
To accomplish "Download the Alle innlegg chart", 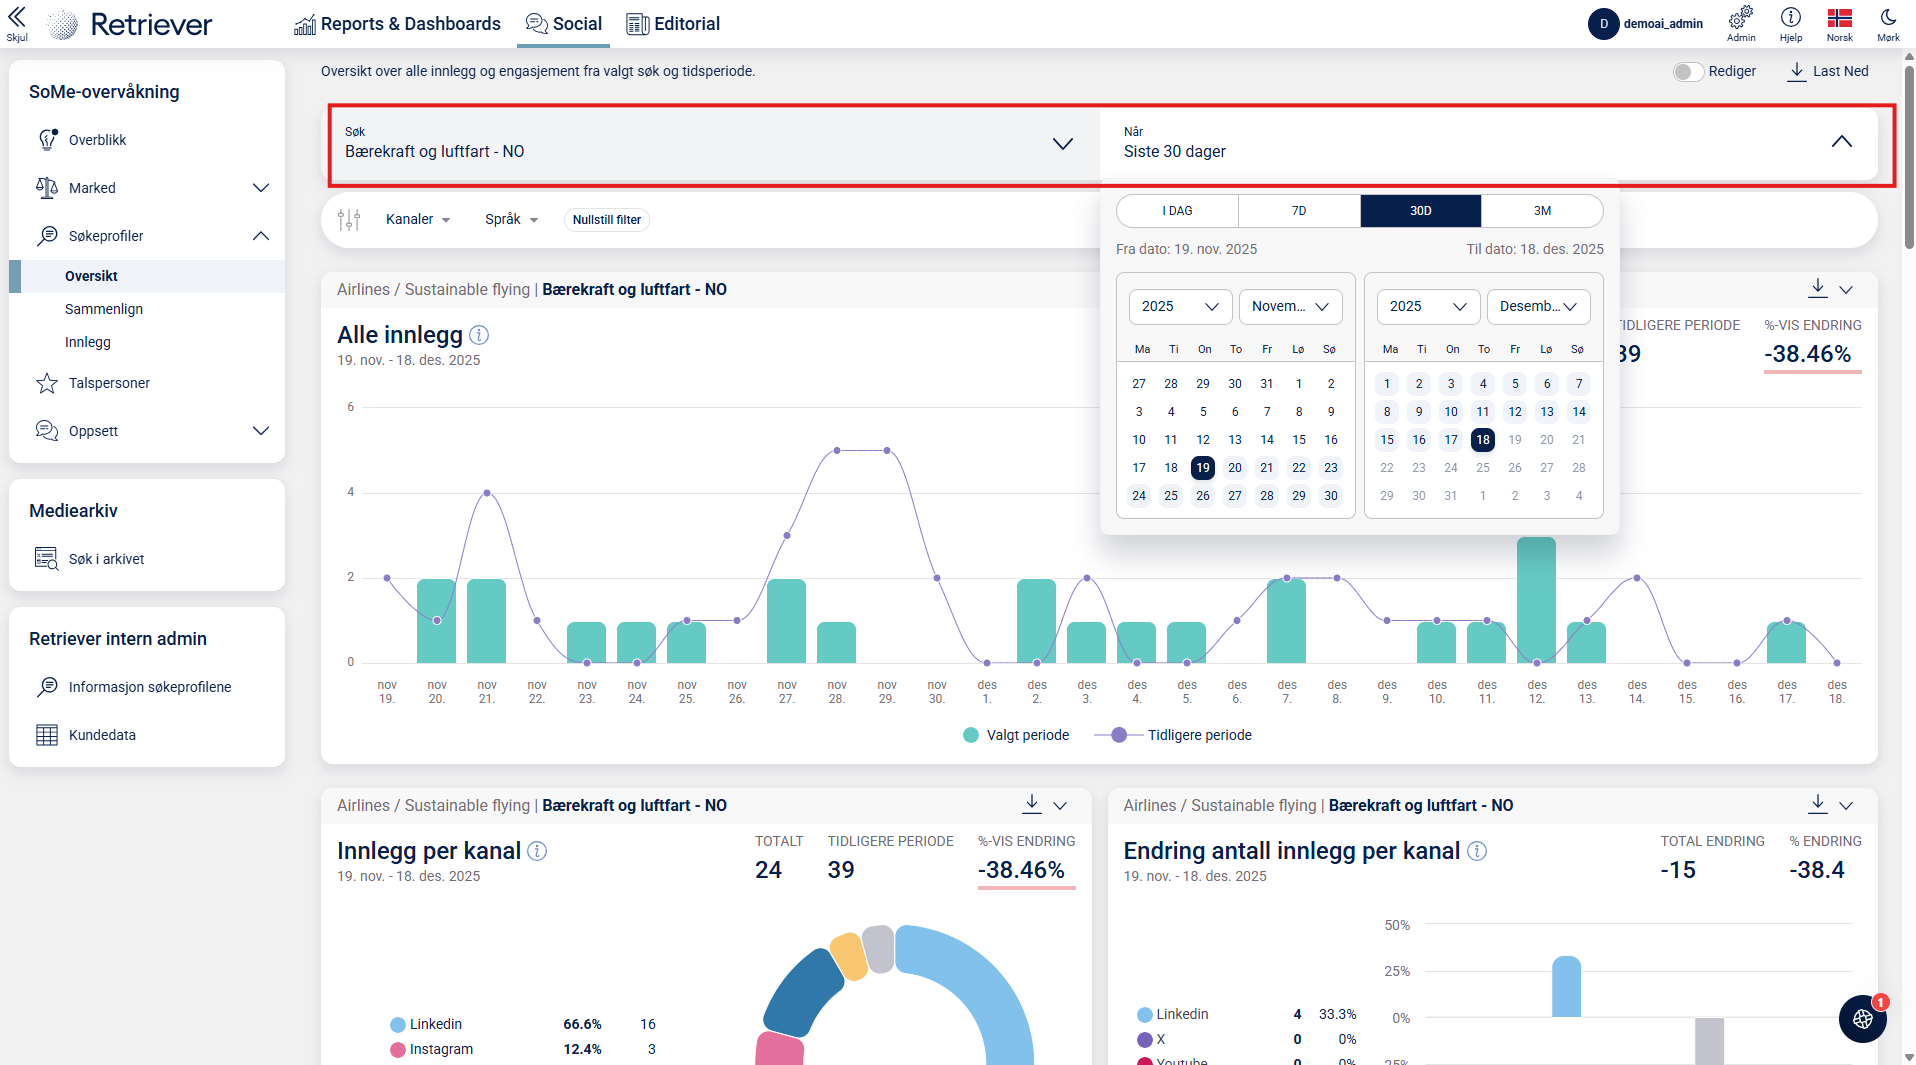I will [1817, 289].
